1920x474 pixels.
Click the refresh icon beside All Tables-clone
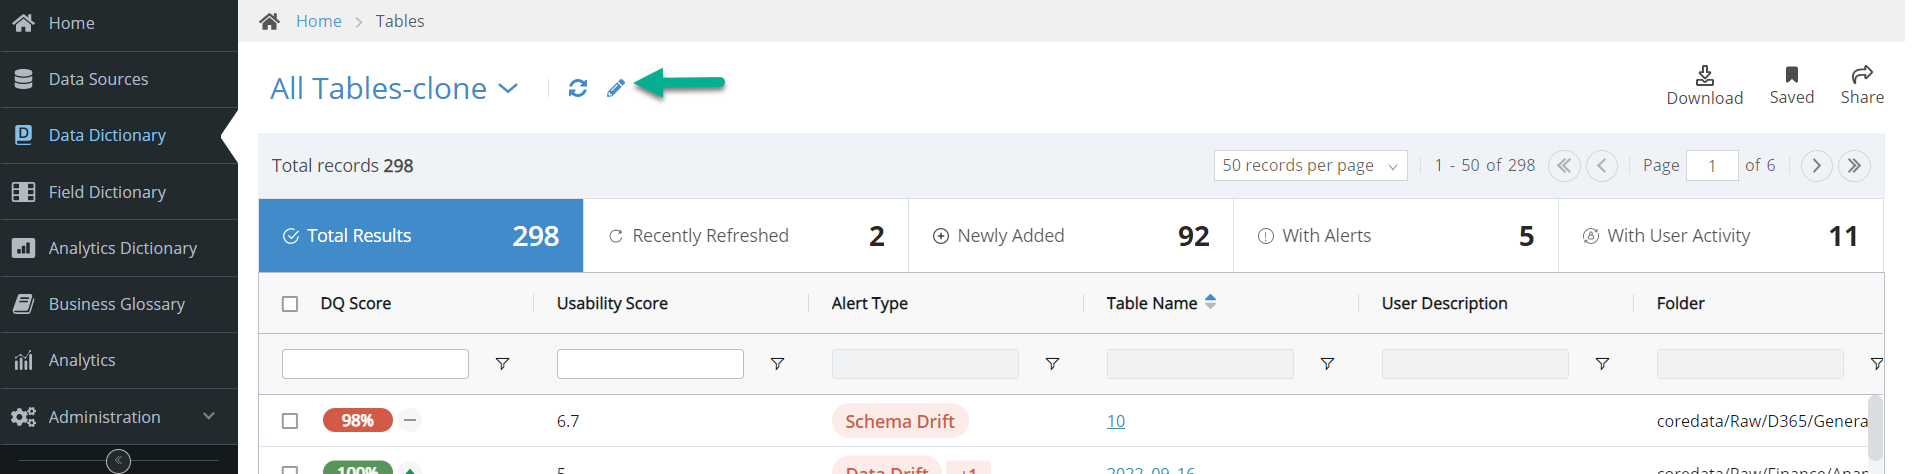pos(578,88)
